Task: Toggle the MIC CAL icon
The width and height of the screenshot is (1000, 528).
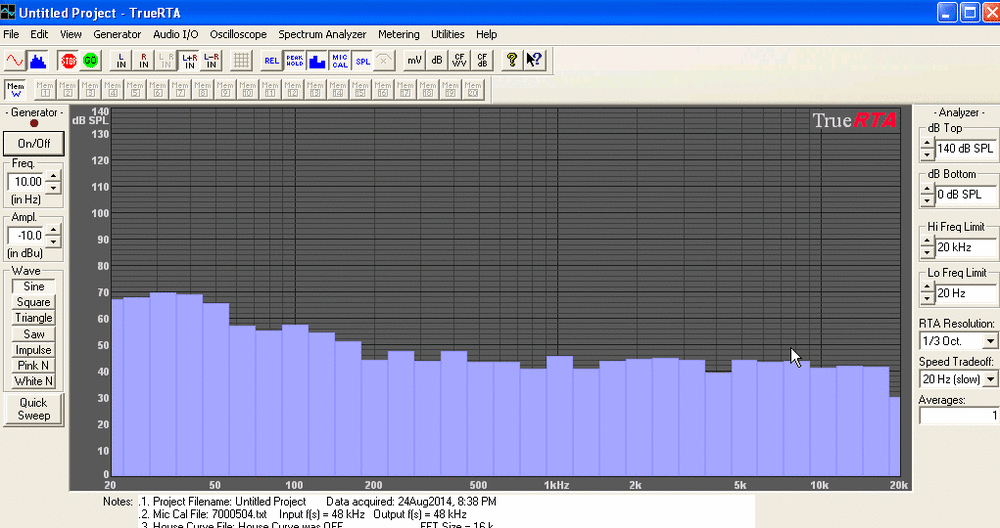Action: tap(340, 61)
